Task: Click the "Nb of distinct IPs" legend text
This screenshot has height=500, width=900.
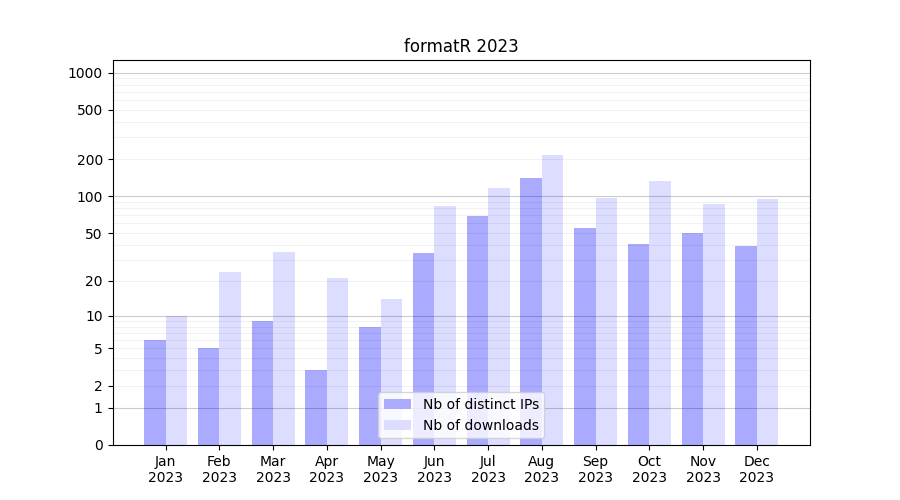Action: click(480, 404)
